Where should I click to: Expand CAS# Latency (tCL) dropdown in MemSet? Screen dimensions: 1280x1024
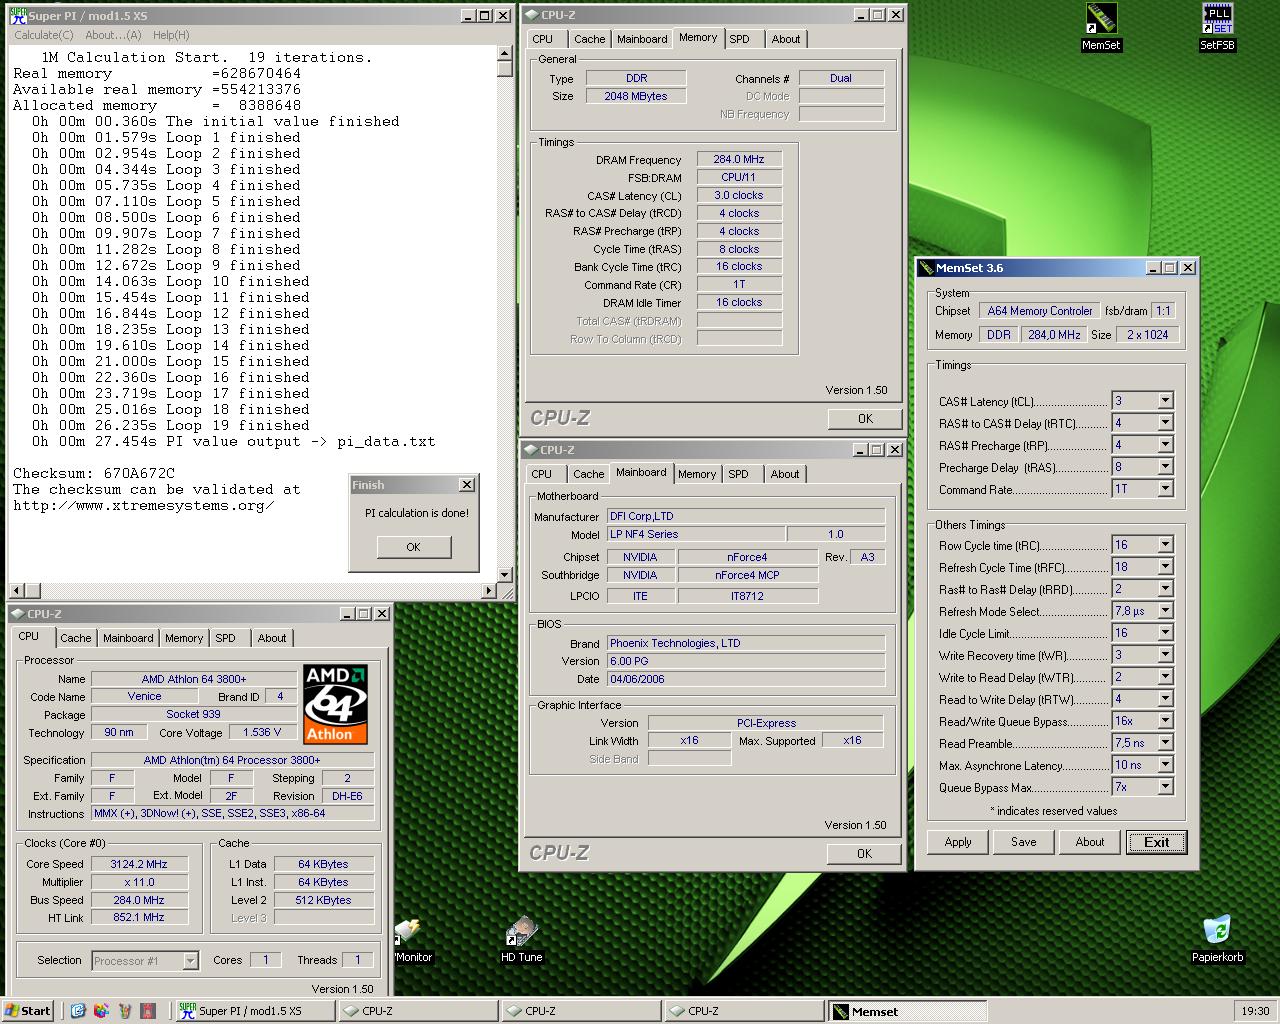[1165, 401]
